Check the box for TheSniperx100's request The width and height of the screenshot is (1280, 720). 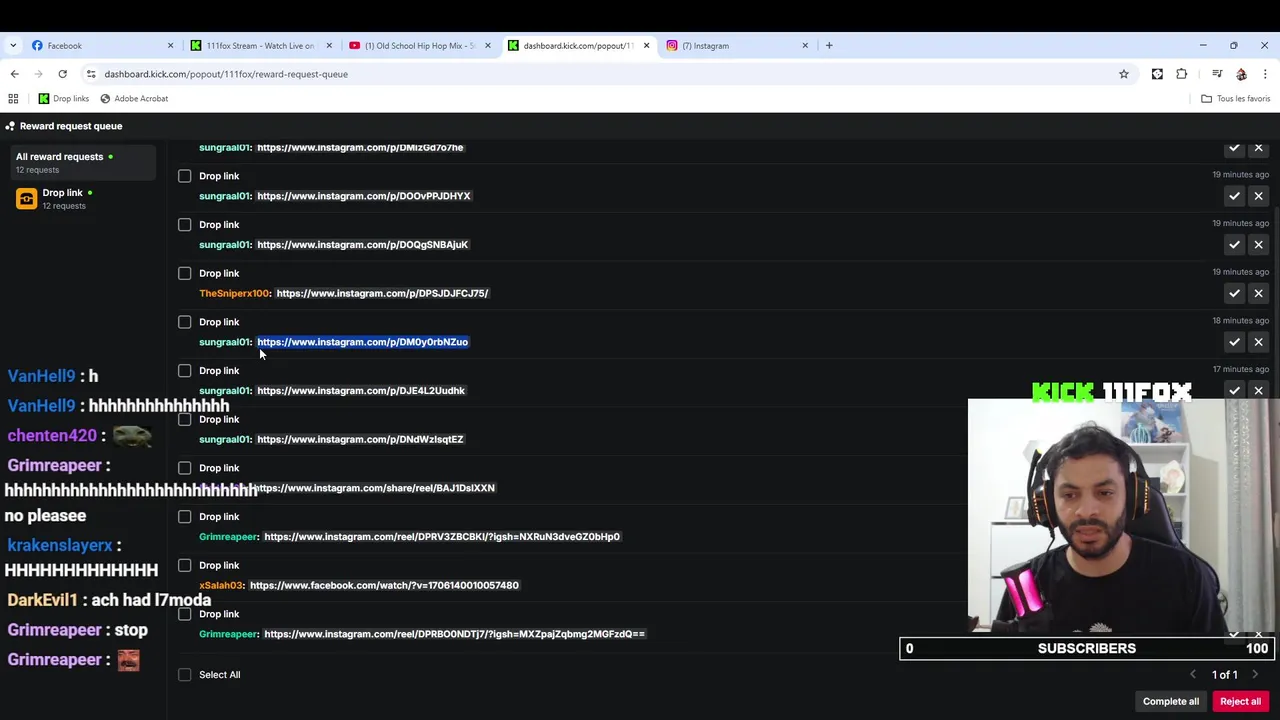pyautogui.click(x=185, y=273)
